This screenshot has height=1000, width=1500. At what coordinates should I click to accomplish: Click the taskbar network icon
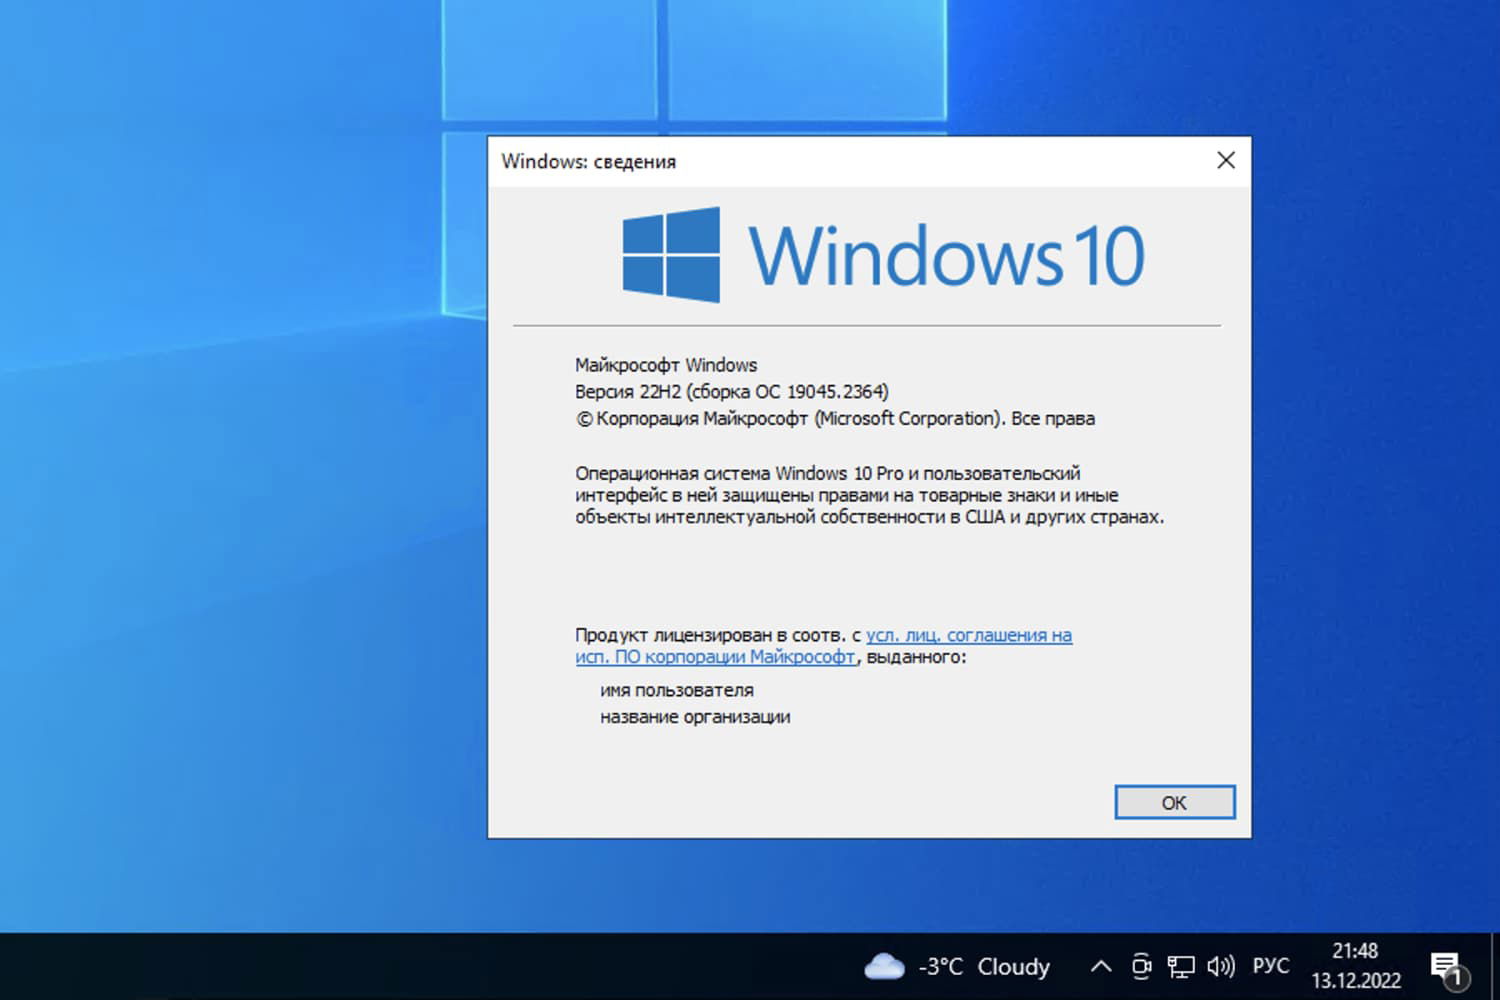[x=1183, y=966]
